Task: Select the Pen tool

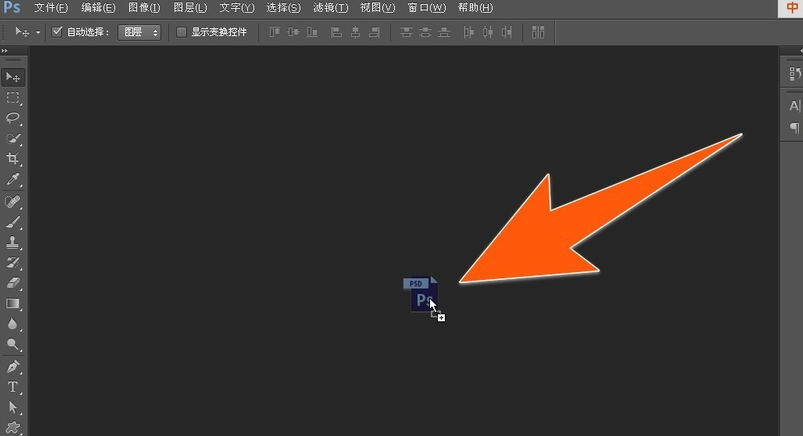Action: (x=13, y=366)
